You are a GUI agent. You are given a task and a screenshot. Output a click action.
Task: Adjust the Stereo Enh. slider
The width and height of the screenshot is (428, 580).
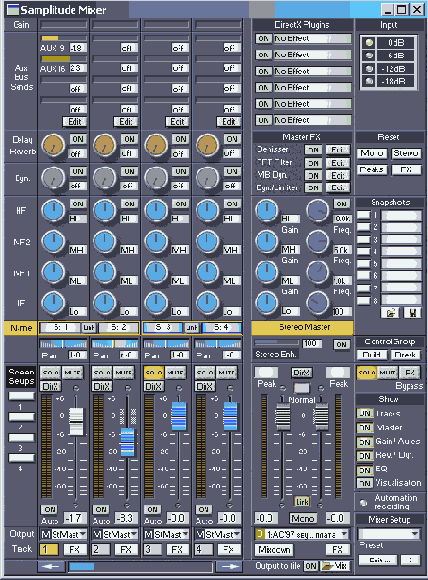[x=277, y=343]
